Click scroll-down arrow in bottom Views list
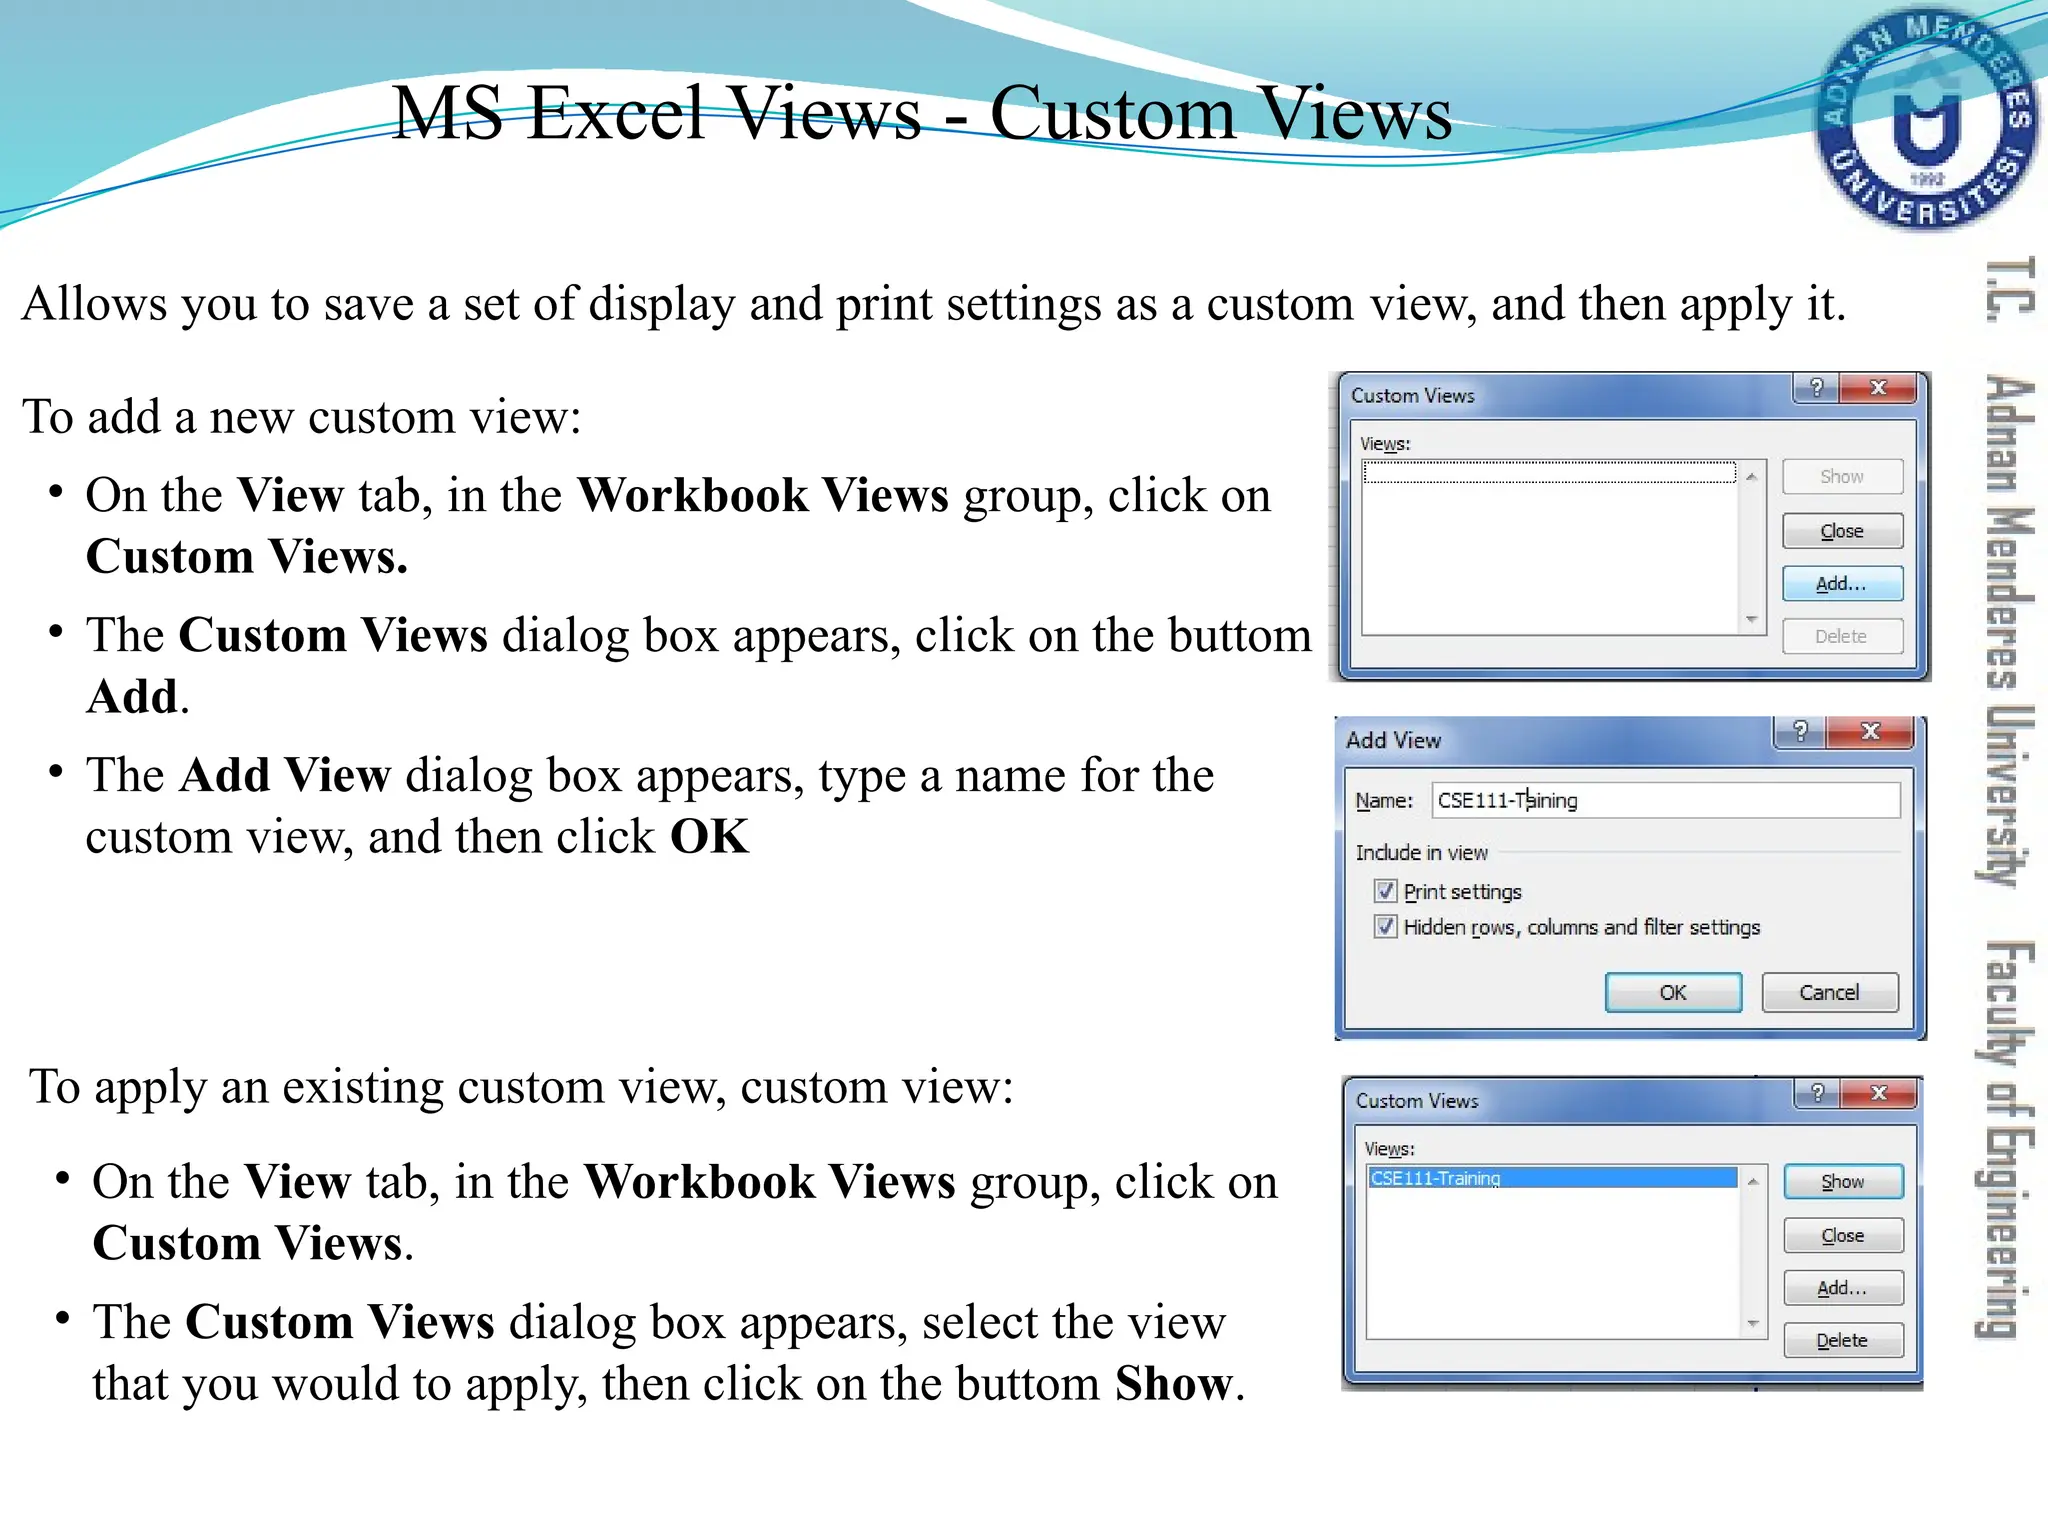This screenshot has height=1536, width=2048. (1752, 1323)
